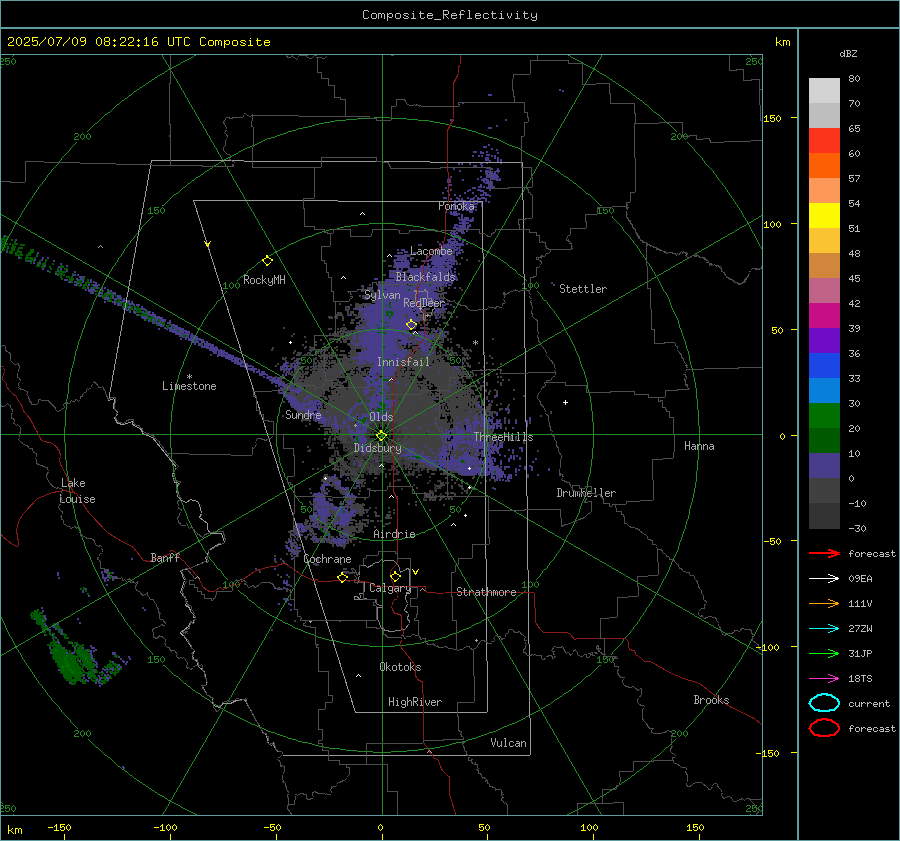Click the Brooks label

coord(711,700)
